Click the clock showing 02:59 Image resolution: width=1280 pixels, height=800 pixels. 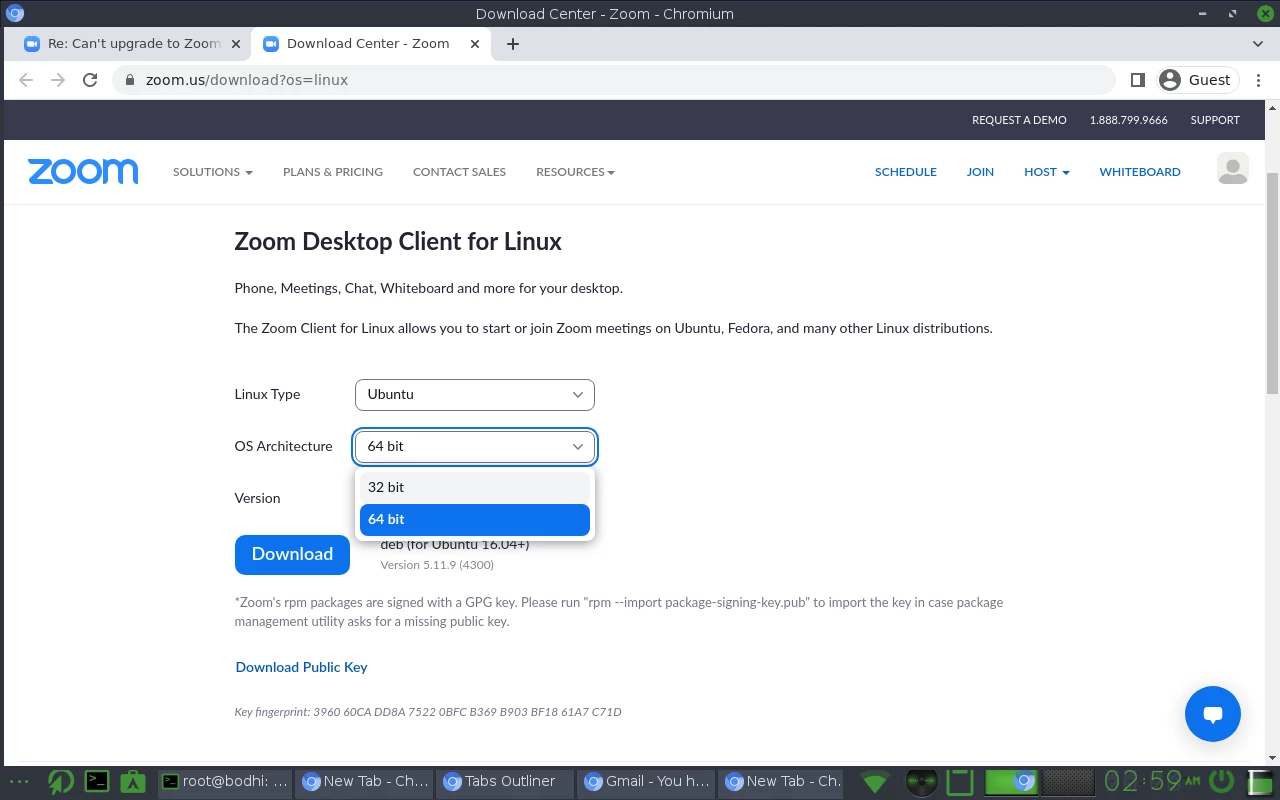[x=1152, y=781]
